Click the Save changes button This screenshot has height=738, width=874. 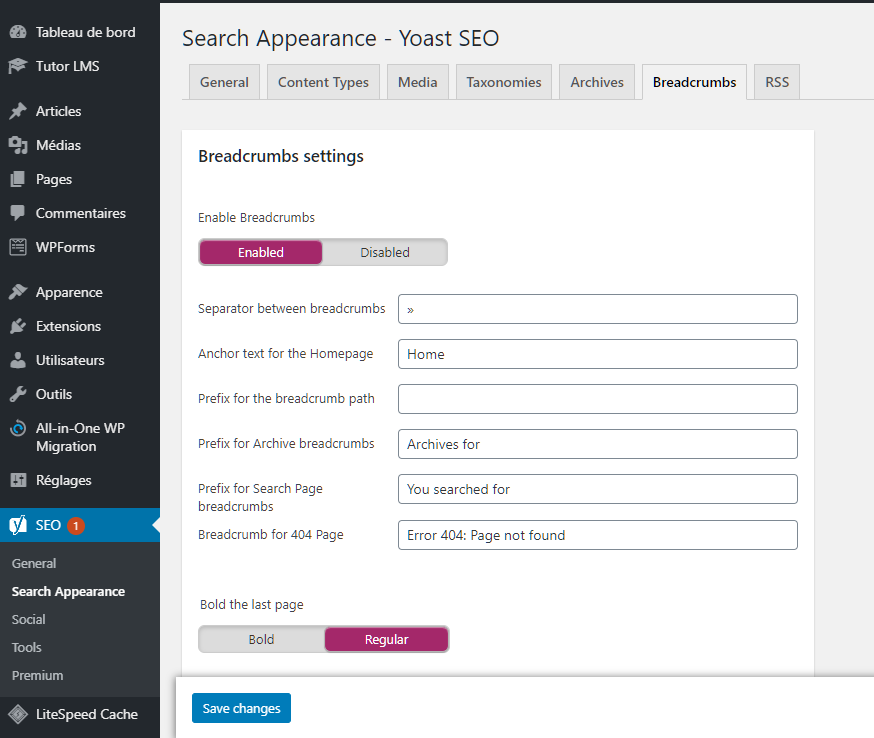click(241, 707)
